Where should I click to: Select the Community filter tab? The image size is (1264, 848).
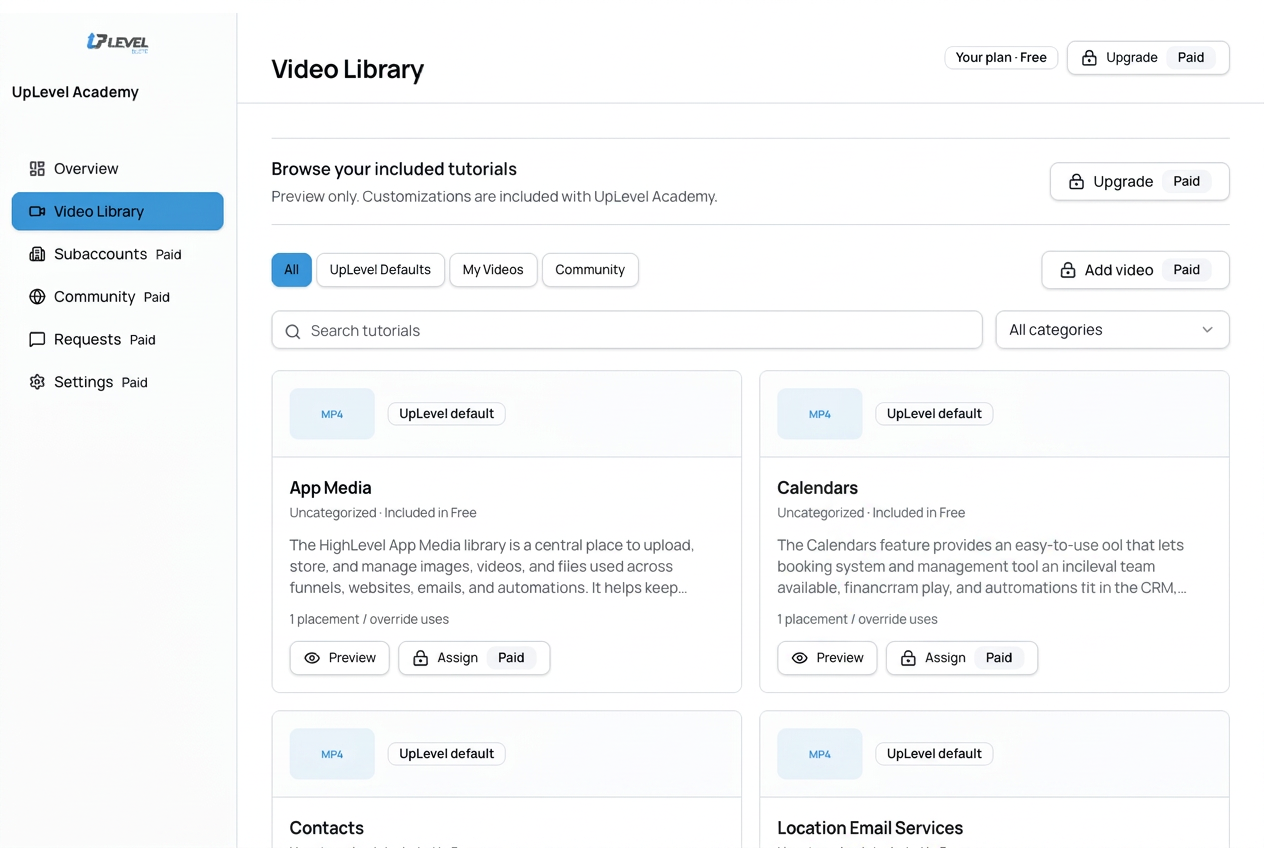point(590,270)
